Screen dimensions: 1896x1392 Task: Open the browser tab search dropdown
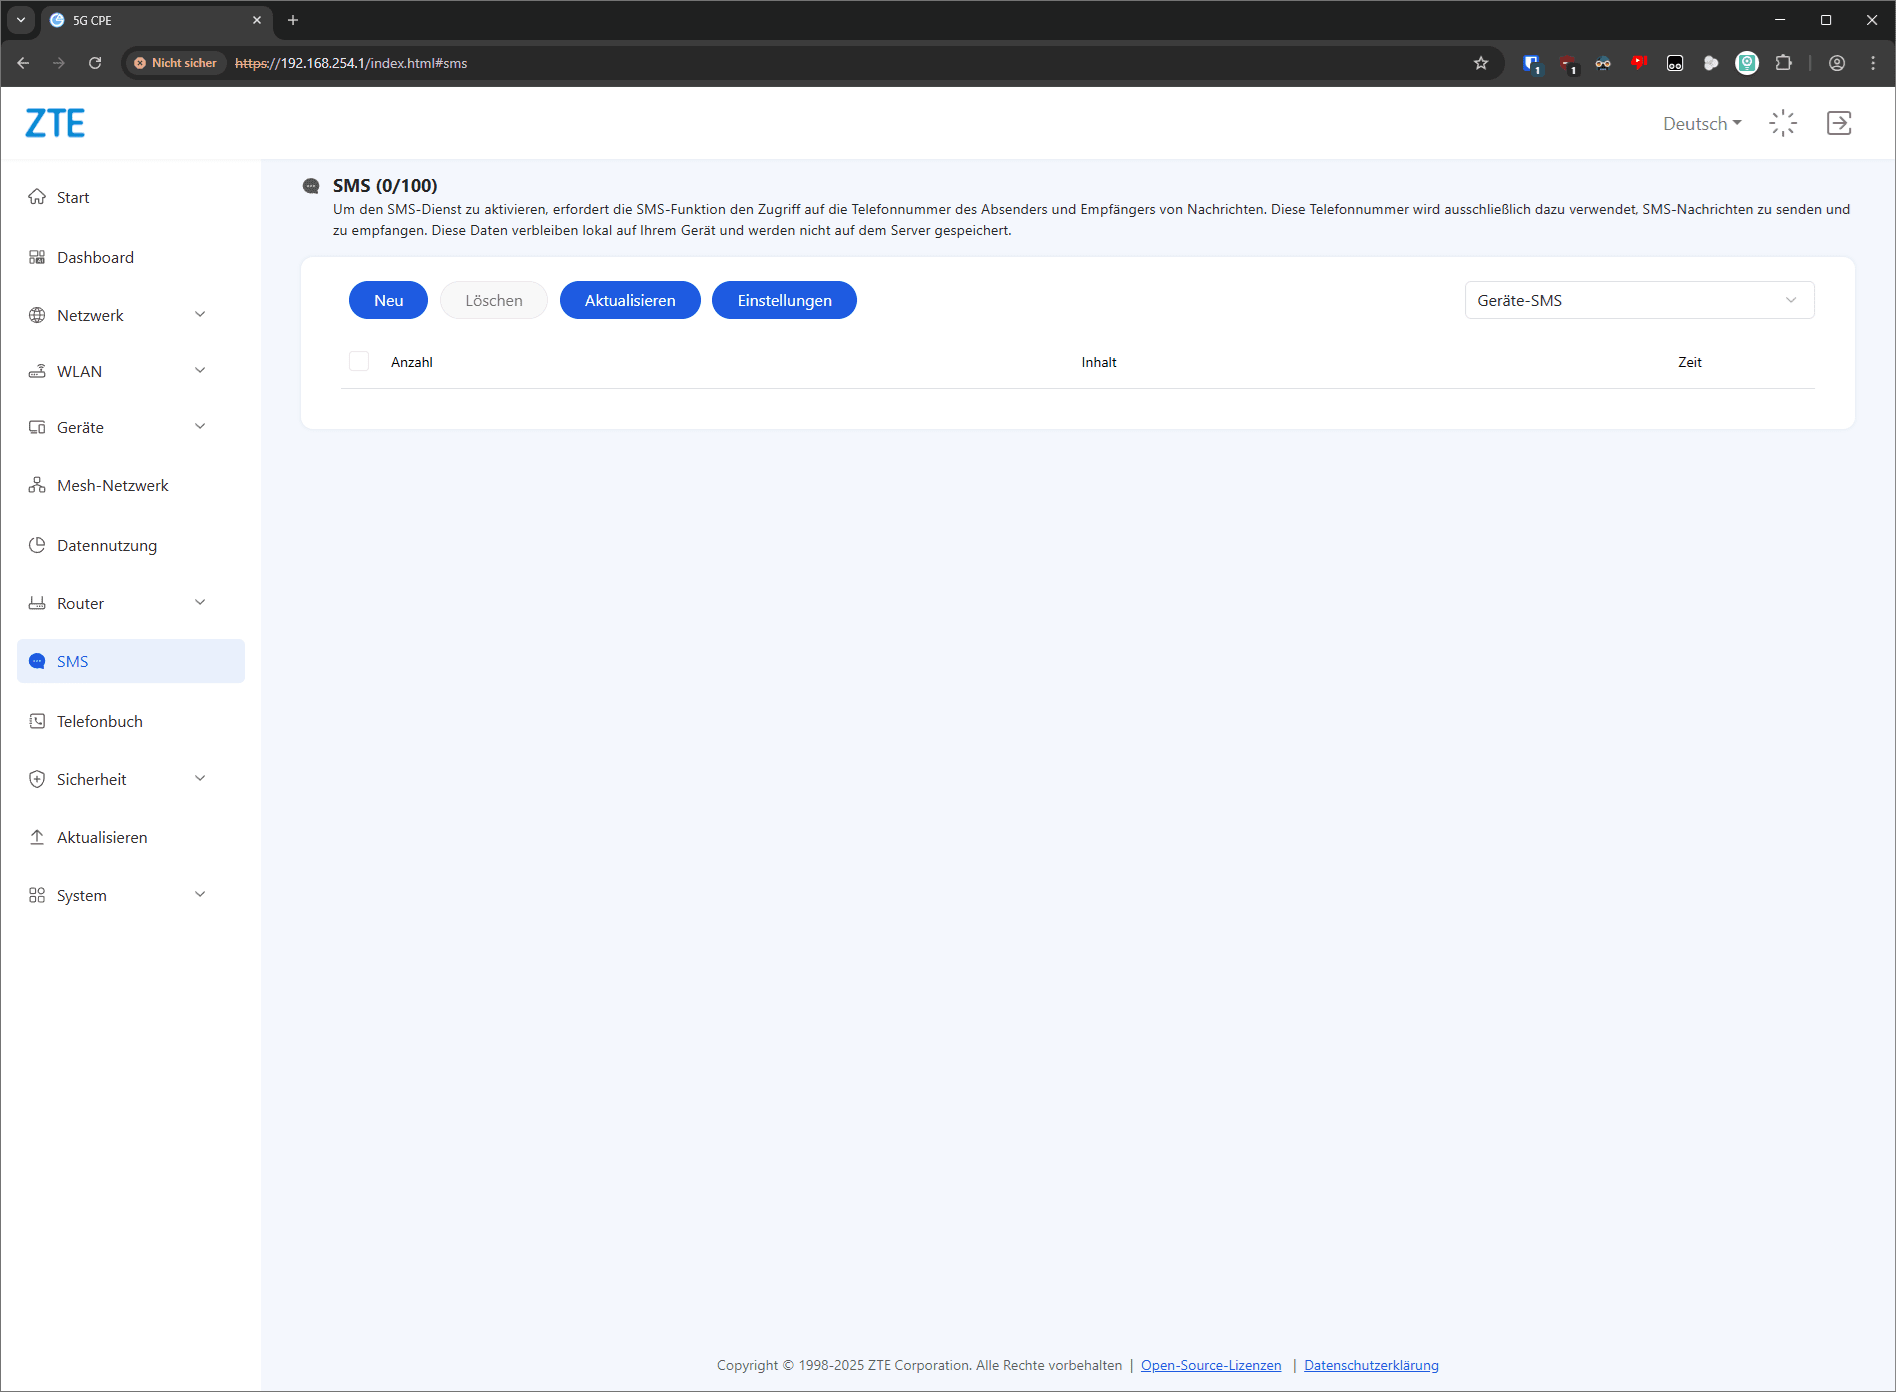click(21, 20)
